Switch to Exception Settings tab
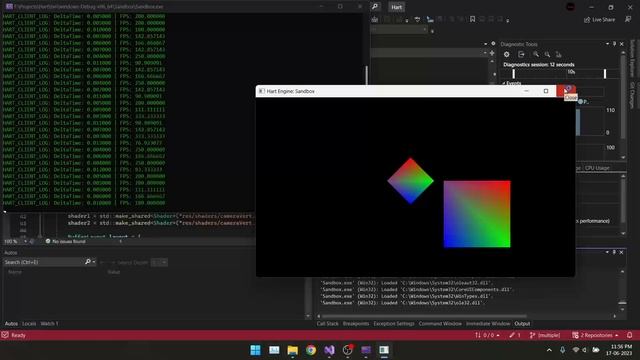This screenshot has height=360, width=640. pos(394,324)
